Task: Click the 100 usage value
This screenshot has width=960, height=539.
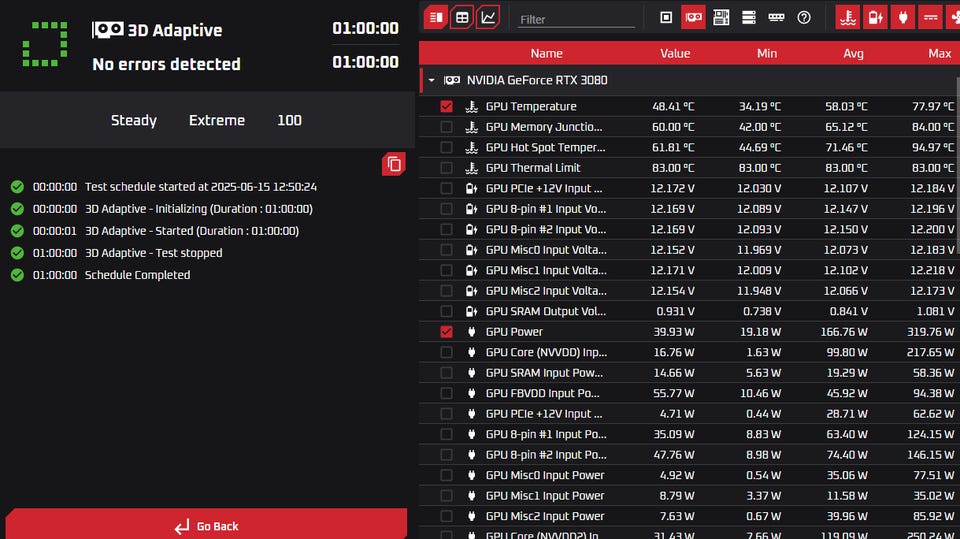Action: coord(289,121)
